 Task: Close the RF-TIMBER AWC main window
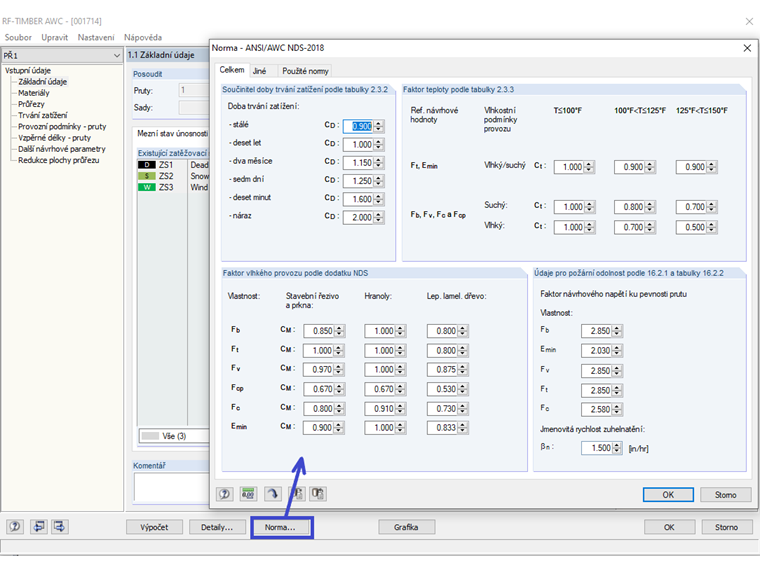tap(749, 21)
